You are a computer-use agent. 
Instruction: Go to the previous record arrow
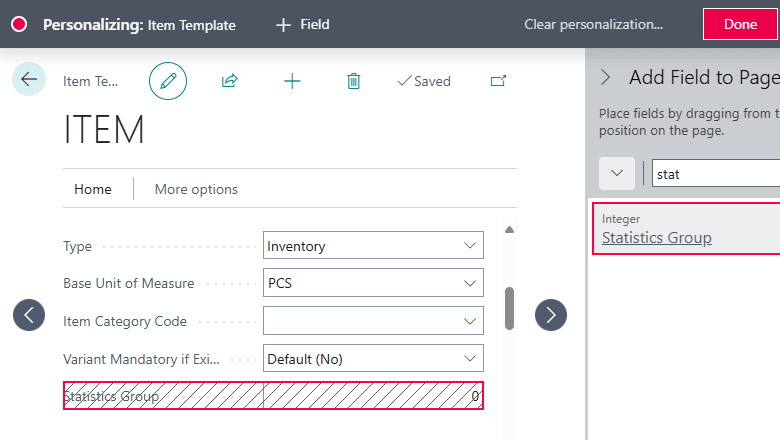[x=29, y=315]
